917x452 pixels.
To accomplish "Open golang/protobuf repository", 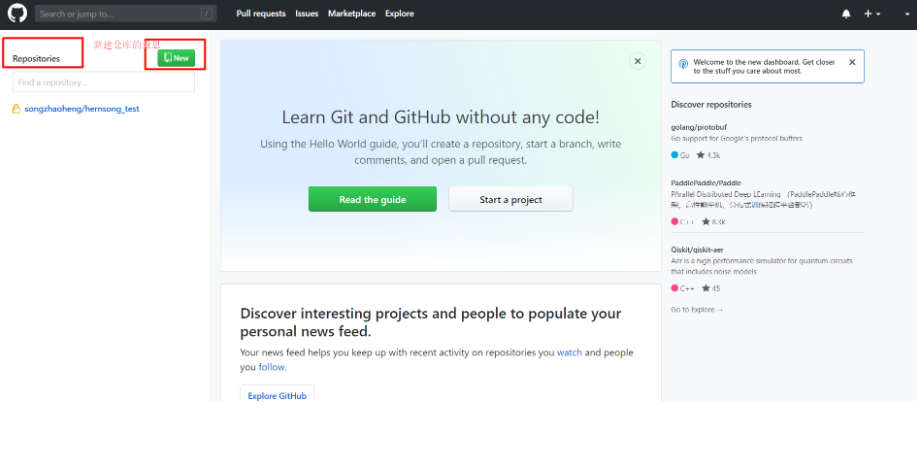I will point(699,127).
